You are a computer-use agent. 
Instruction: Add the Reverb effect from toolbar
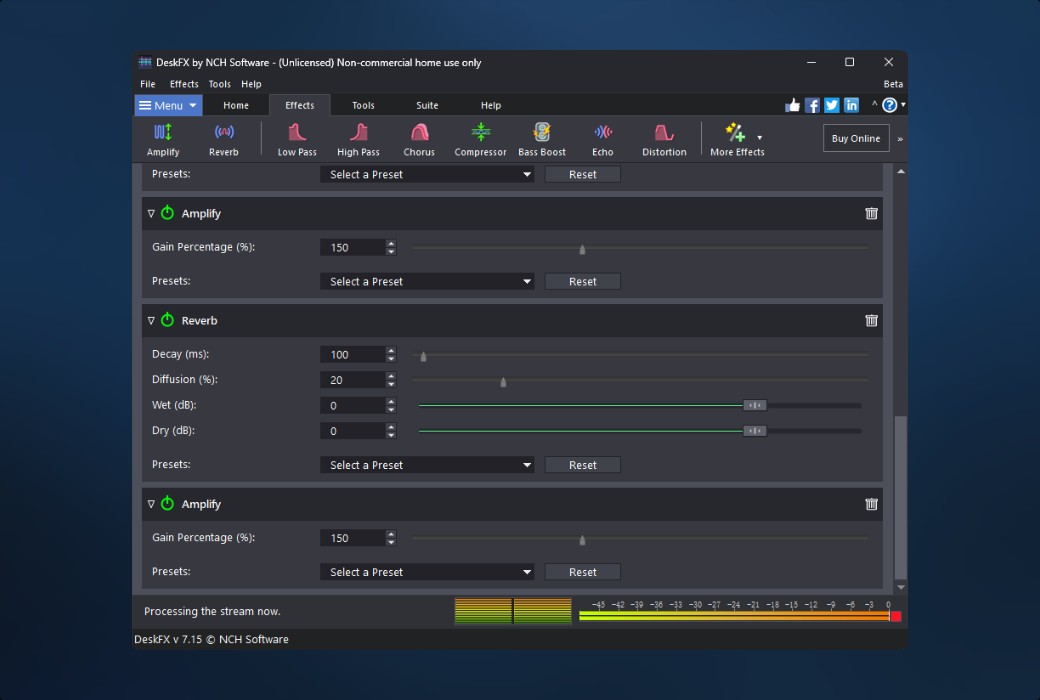[x=224, y=139]
